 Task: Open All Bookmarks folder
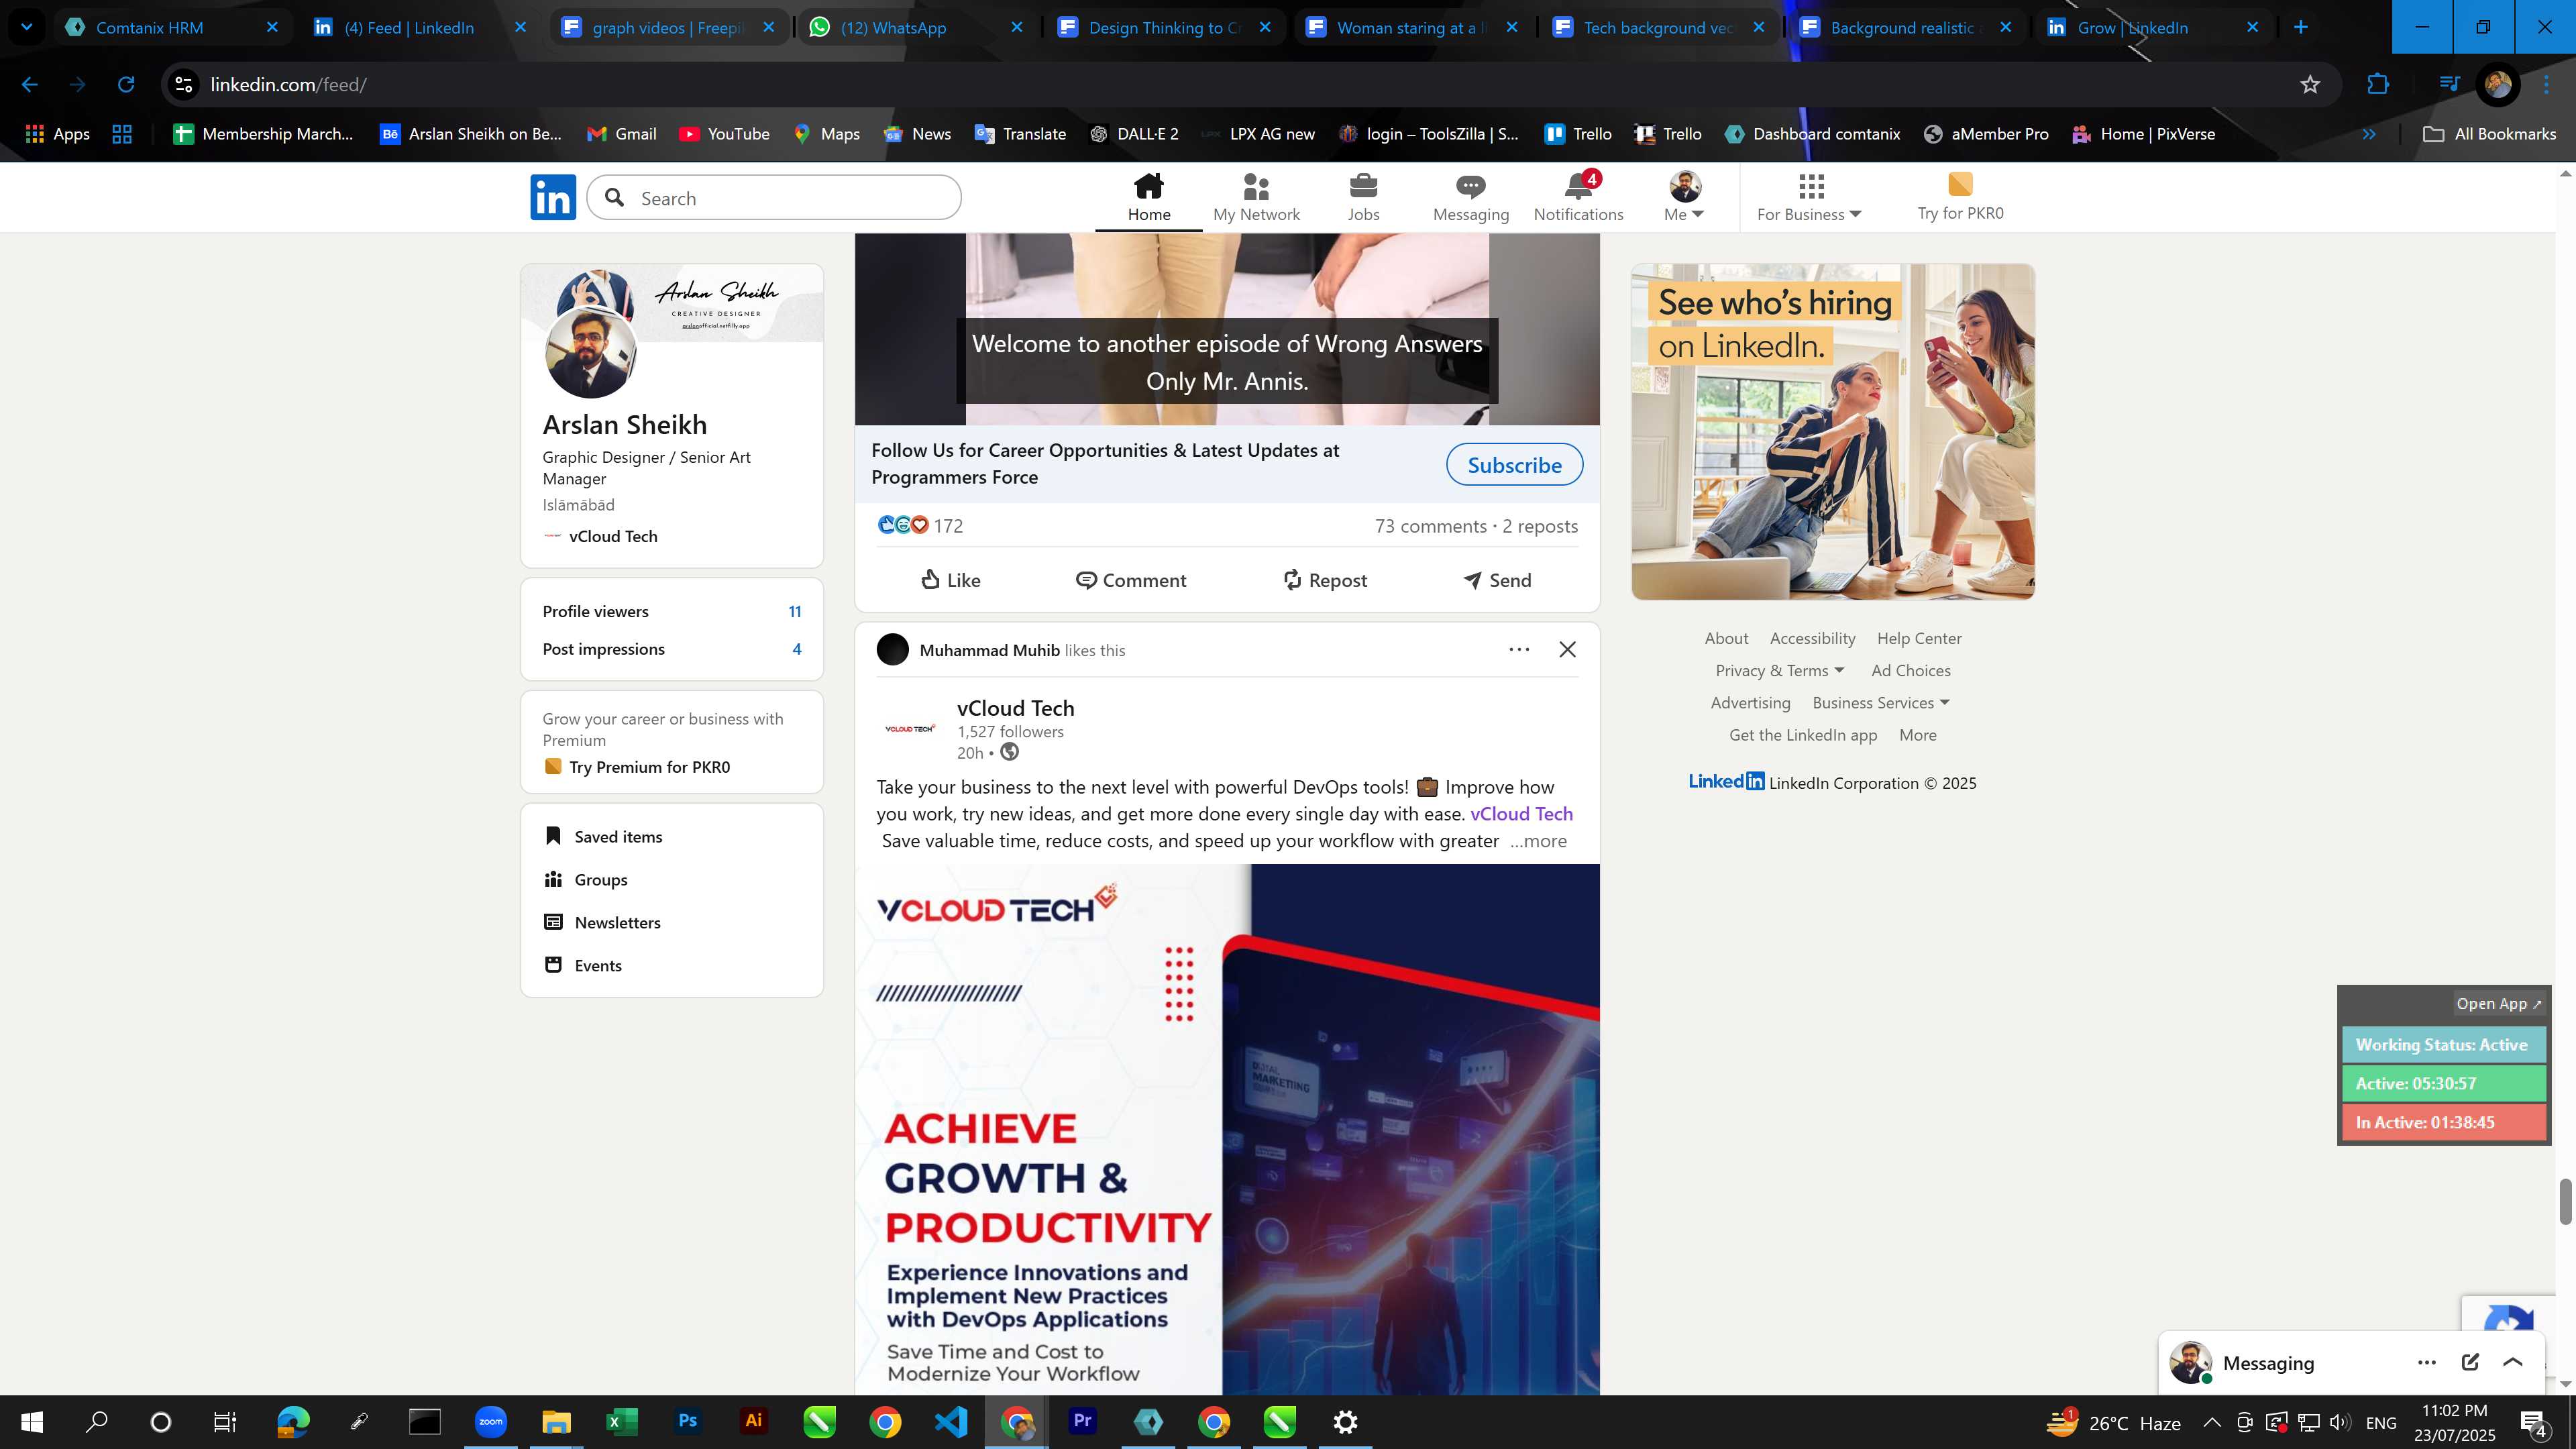tap(2489, 134)
